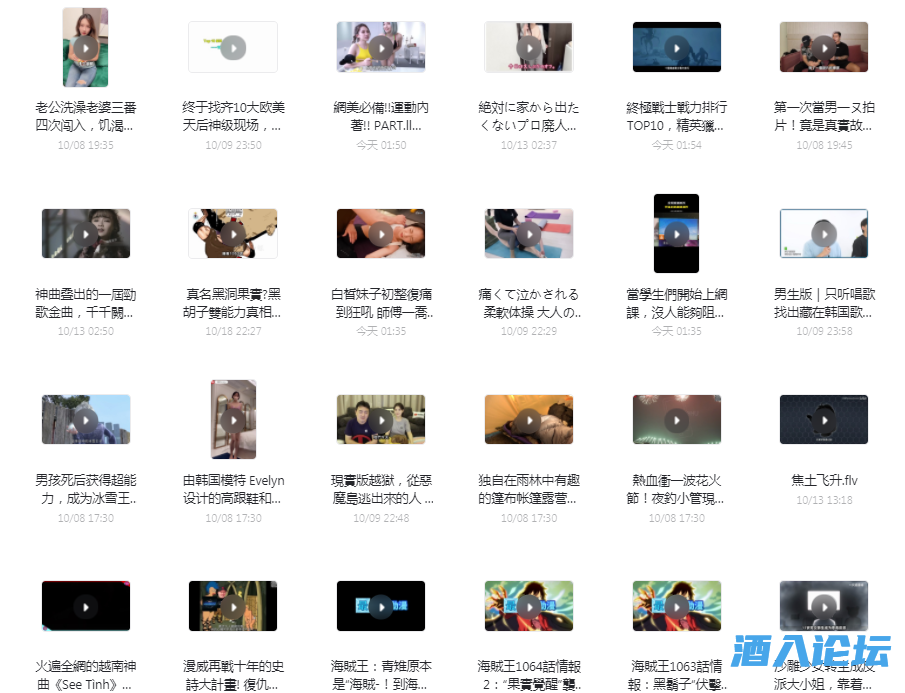Play the video 火遍全網的越南神曲 See Tinh

pos(85,606)
